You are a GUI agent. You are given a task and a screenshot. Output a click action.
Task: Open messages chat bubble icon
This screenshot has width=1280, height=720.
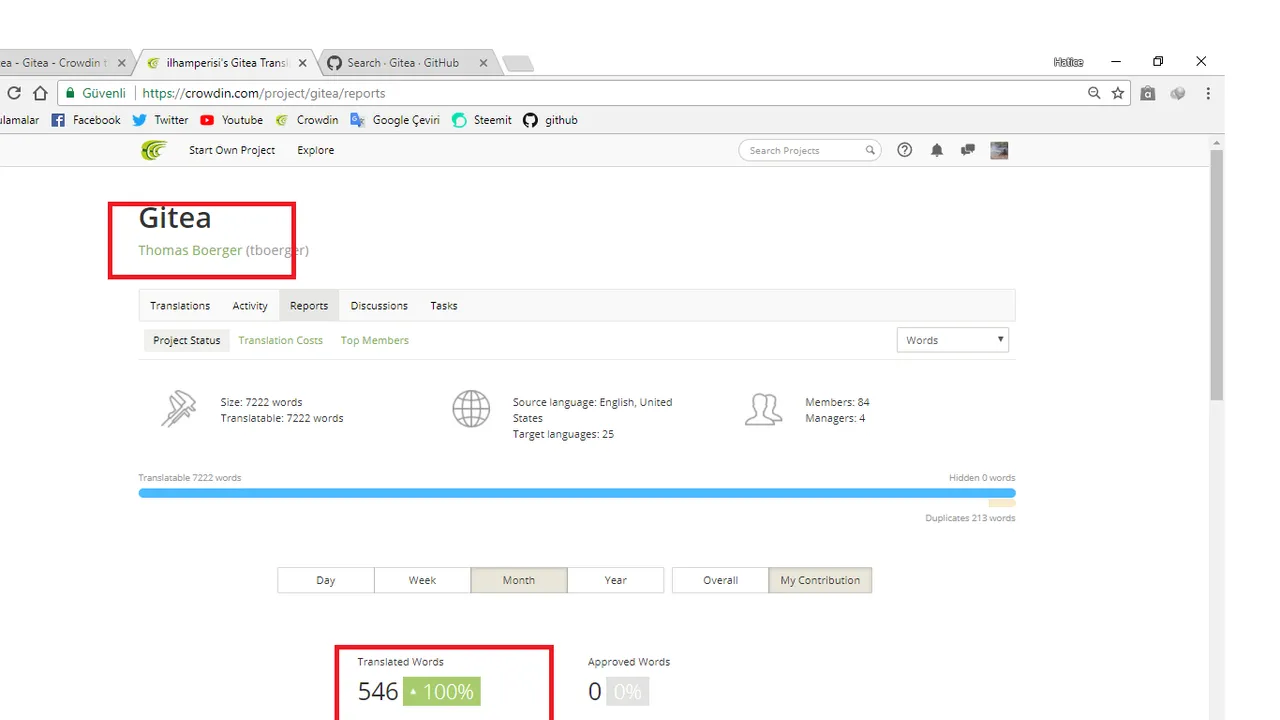click(967, 150)
